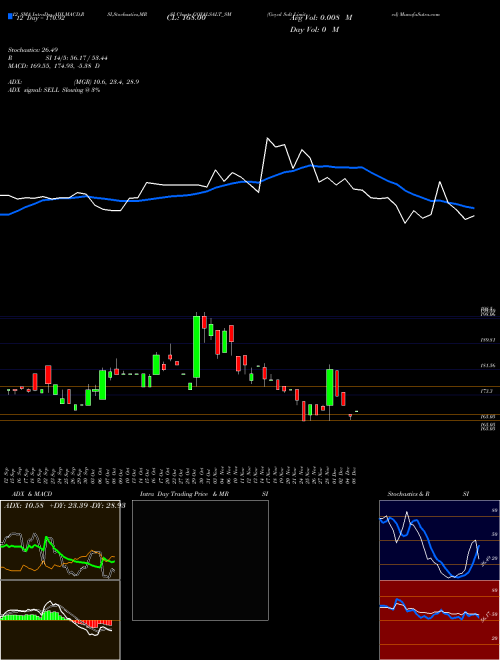This screenshot has width=500, height=660.
Task: Click the 'Stochastics & R' panel title
Action: 409,494
